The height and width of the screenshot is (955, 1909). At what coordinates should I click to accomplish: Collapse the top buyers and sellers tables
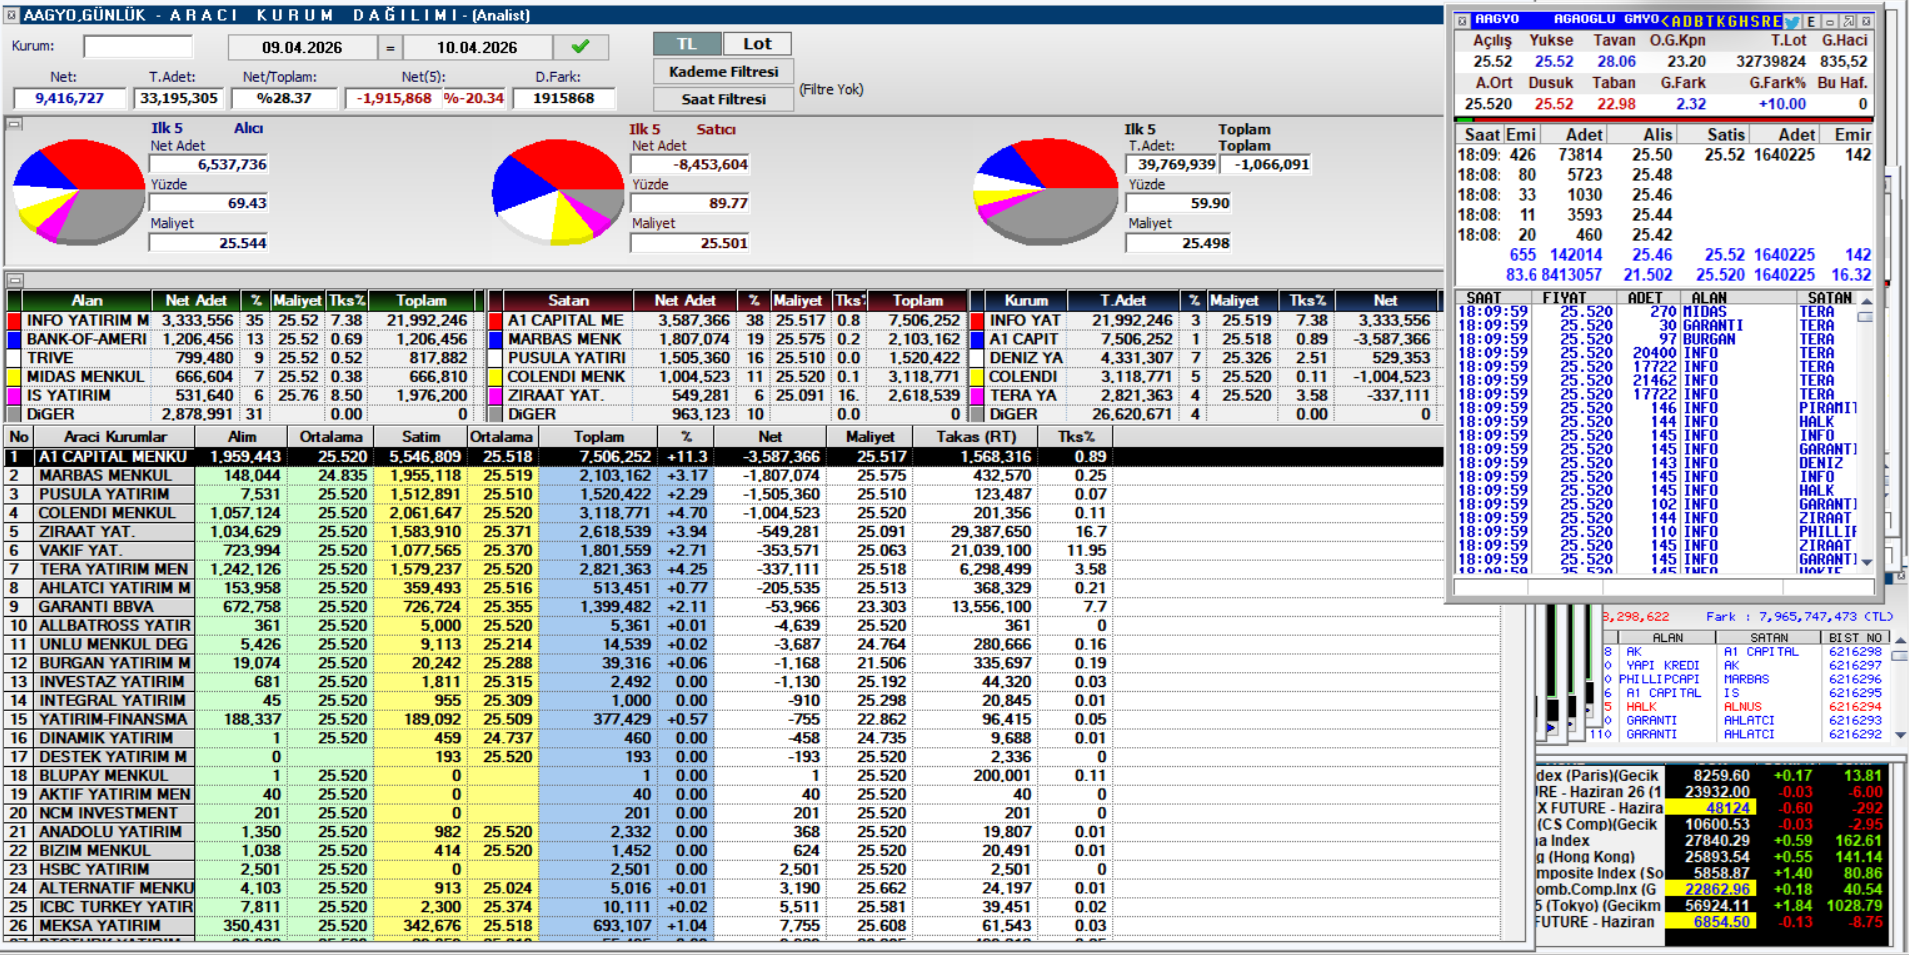pos(14,281)
